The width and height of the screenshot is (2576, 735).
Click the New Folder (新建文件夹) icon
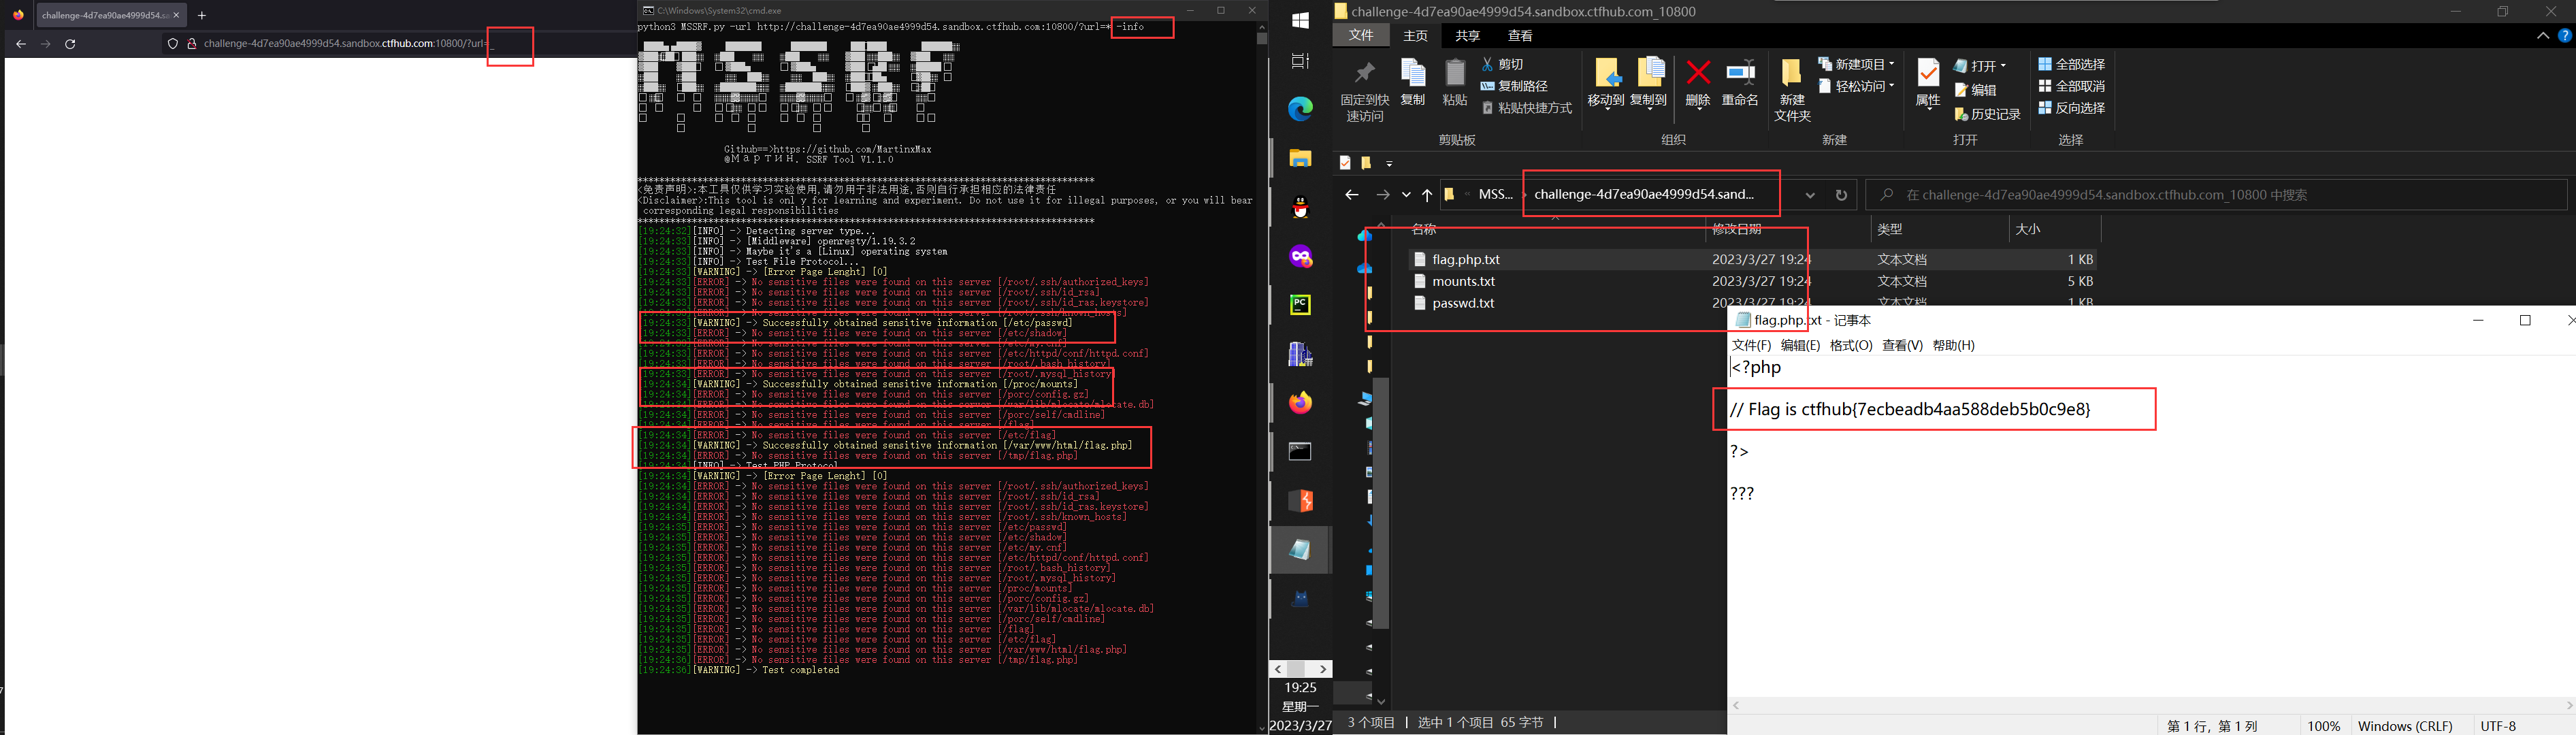point(1791,74)
